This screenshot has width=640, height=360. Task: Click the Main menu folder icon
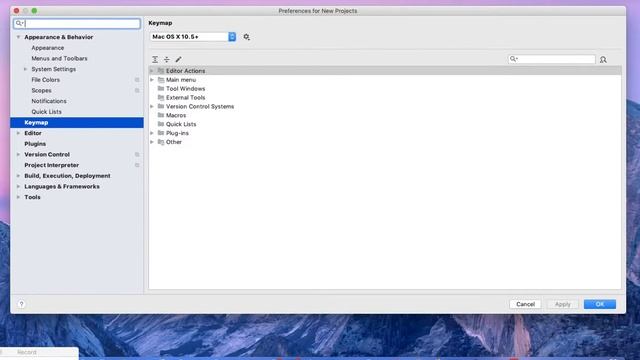[161, 80]
